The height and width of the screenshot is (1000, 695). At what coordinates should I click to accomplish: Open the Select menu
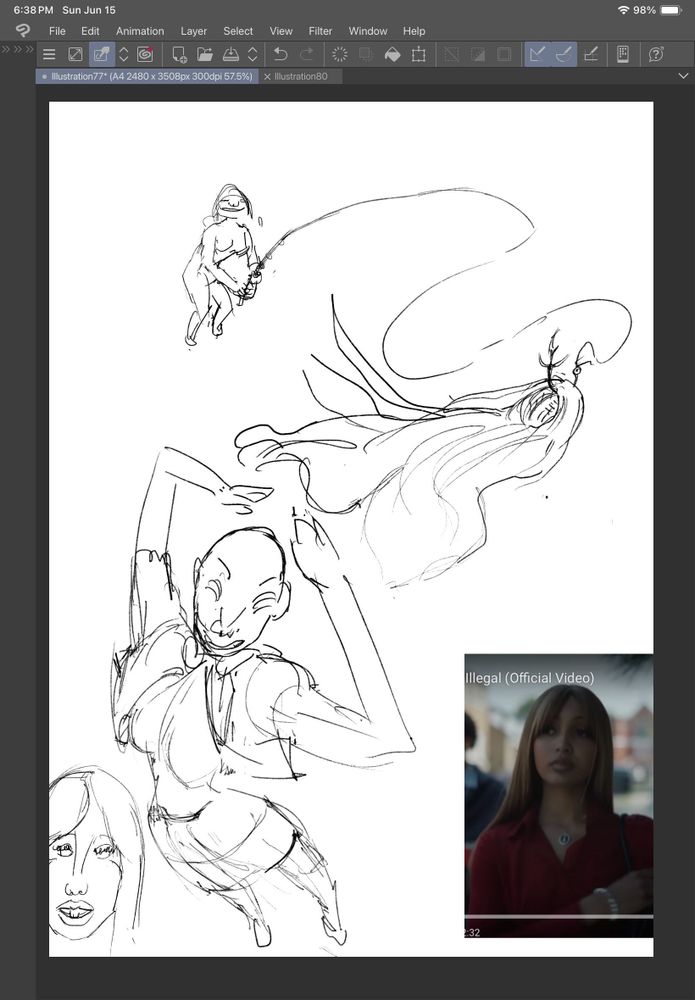pyautogui.click(x=238, y=31)
